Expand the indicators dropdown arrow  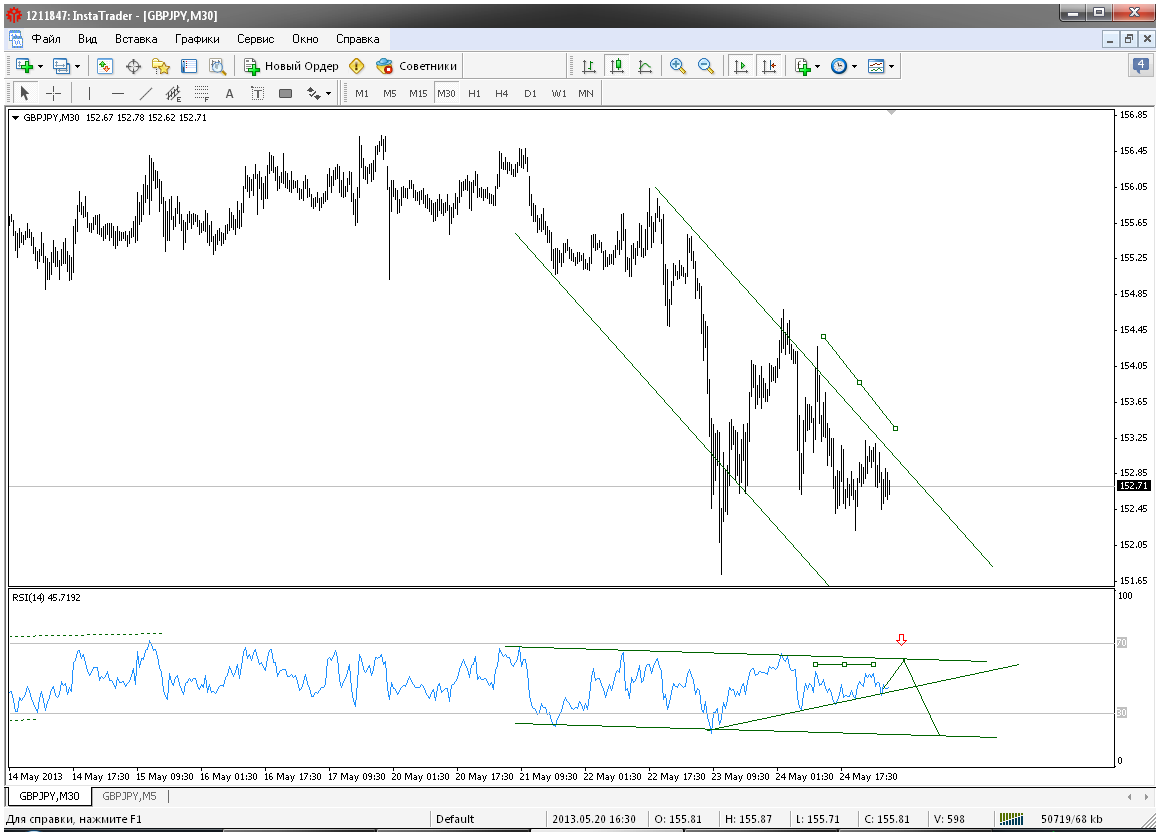(x=817, y=67)
